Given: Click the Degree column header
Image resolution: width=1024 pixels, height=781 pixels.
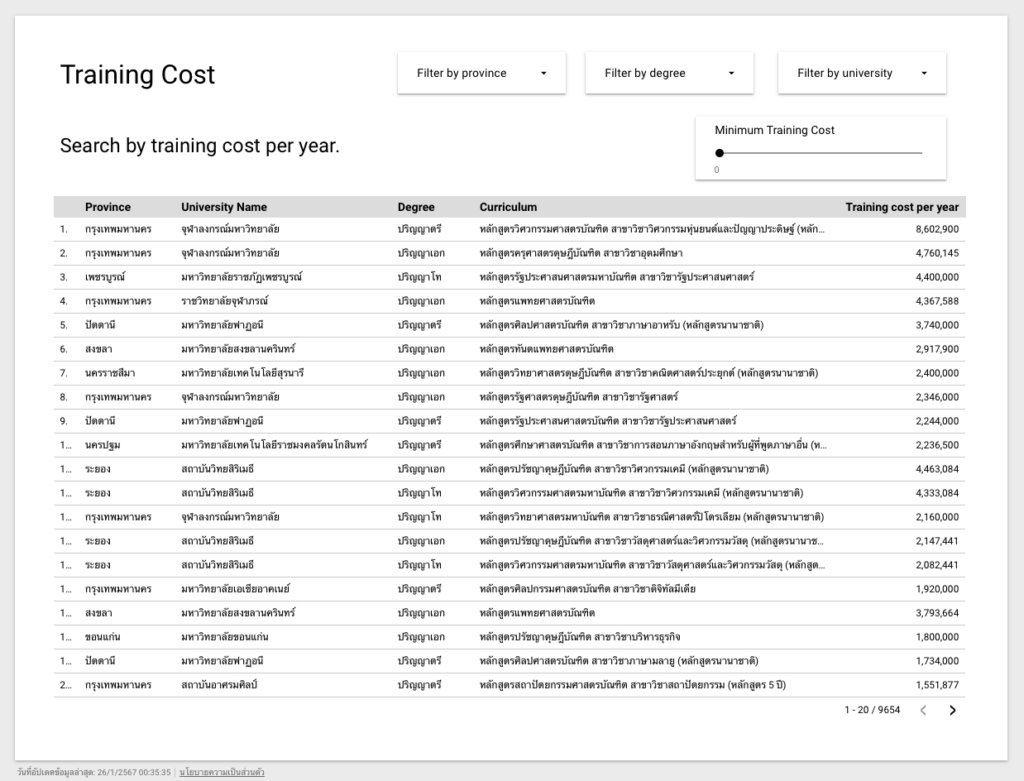Looking at the screenshot, I should tap(416, 207).
